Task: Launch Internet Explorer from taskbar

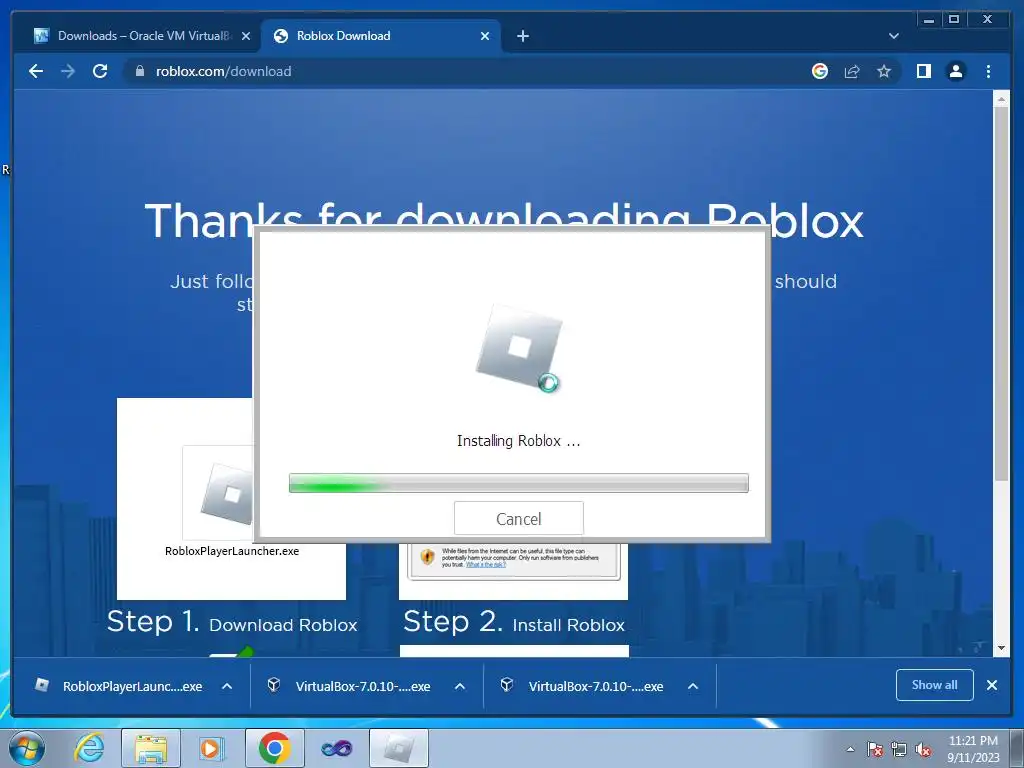Action: click(x=89, y=748)
